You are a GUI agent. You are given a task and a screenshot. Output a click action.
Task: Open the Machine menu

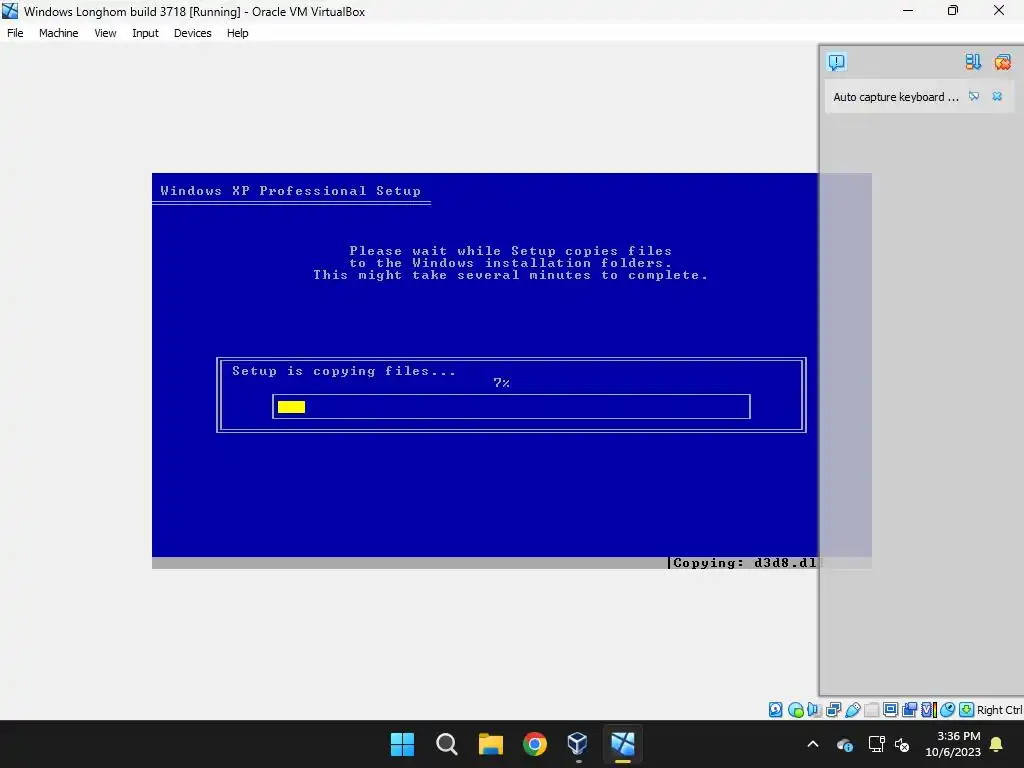coord(59,33)
